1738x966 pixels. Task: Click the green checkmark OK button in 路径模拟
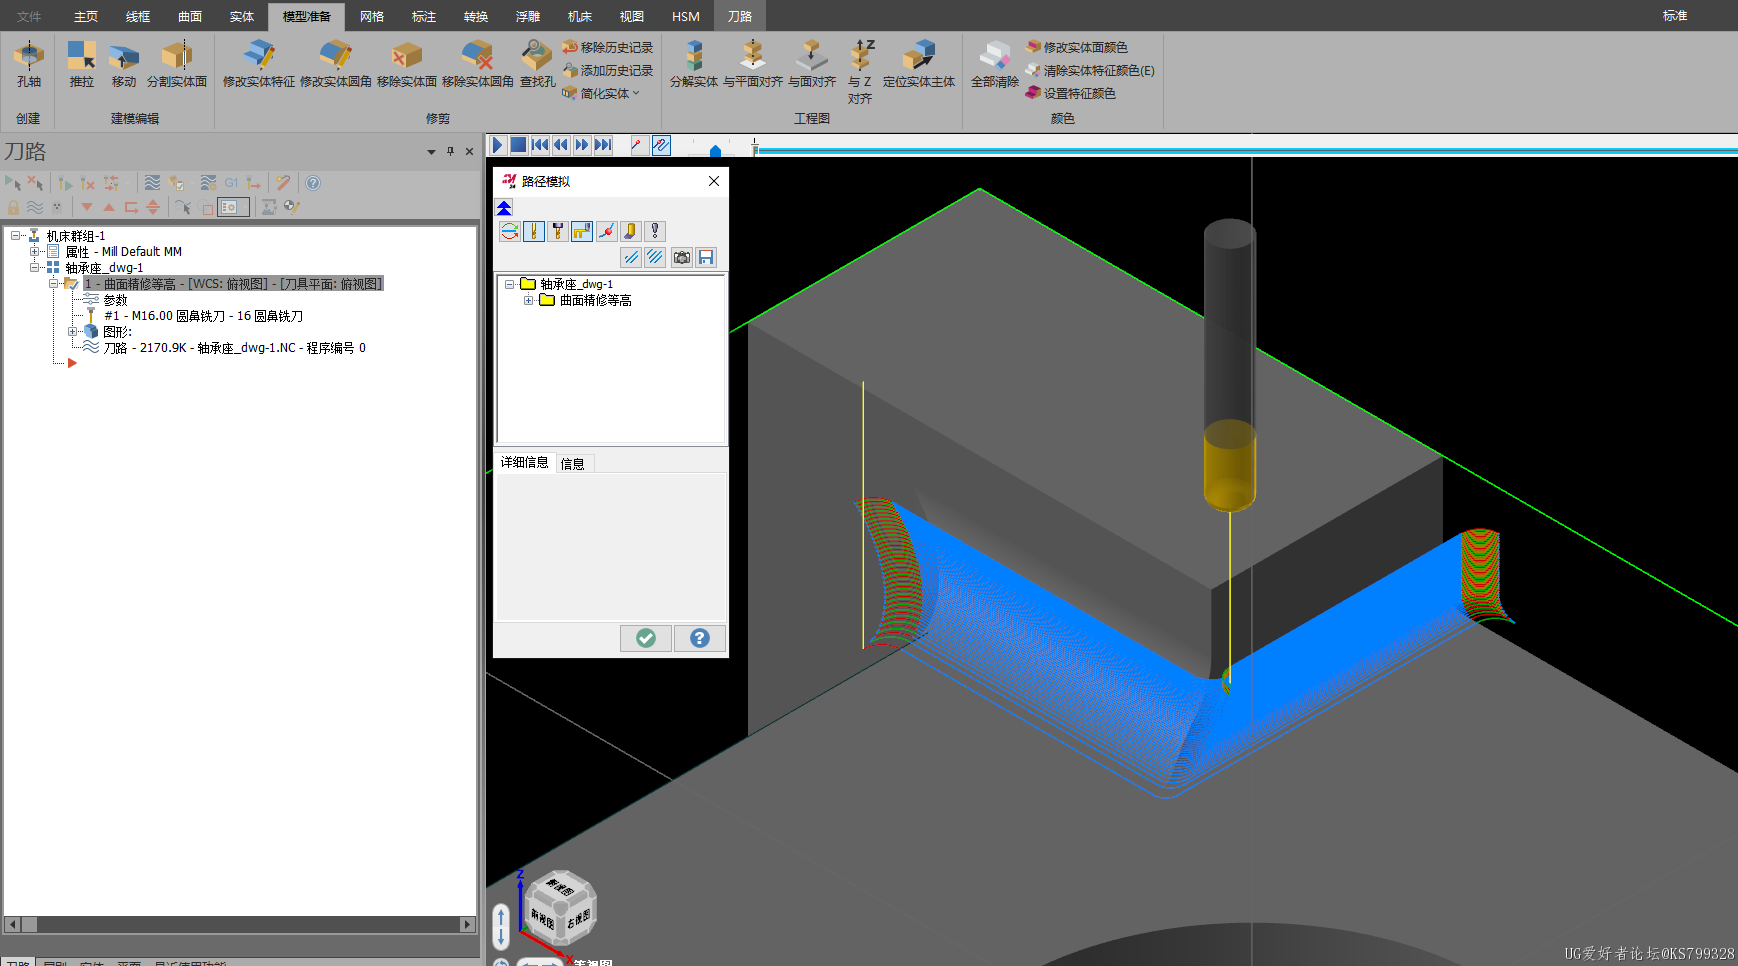(x=646, y=638)
